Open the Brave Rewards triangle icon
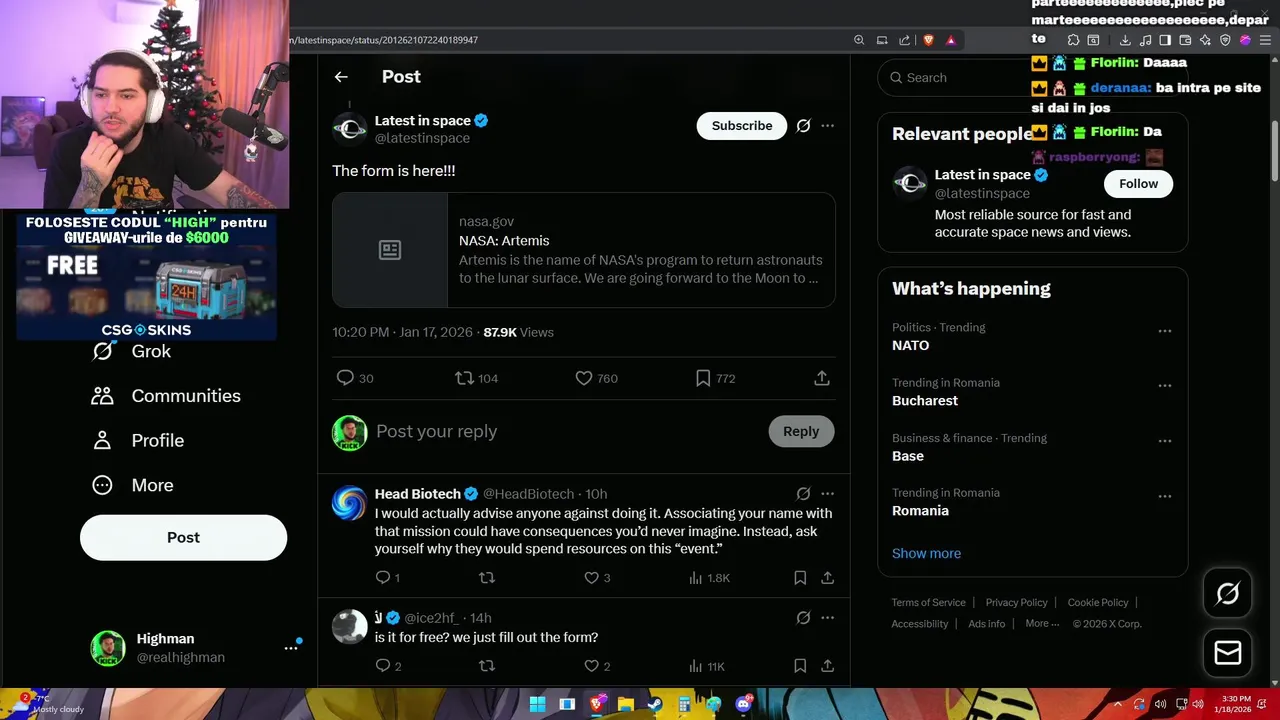Image resolution: width=1280 pixels, height=720 pixels. [x=951, y=40]
